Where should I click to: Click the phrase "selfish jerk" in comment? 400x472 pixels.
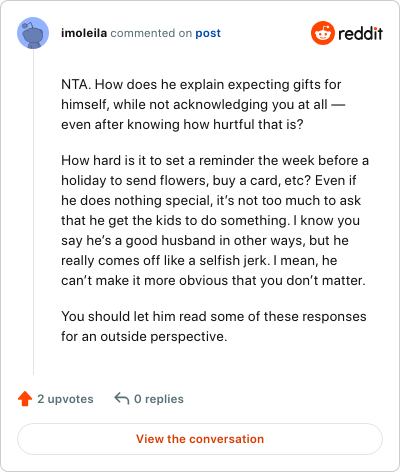click(x=234, y=261)
